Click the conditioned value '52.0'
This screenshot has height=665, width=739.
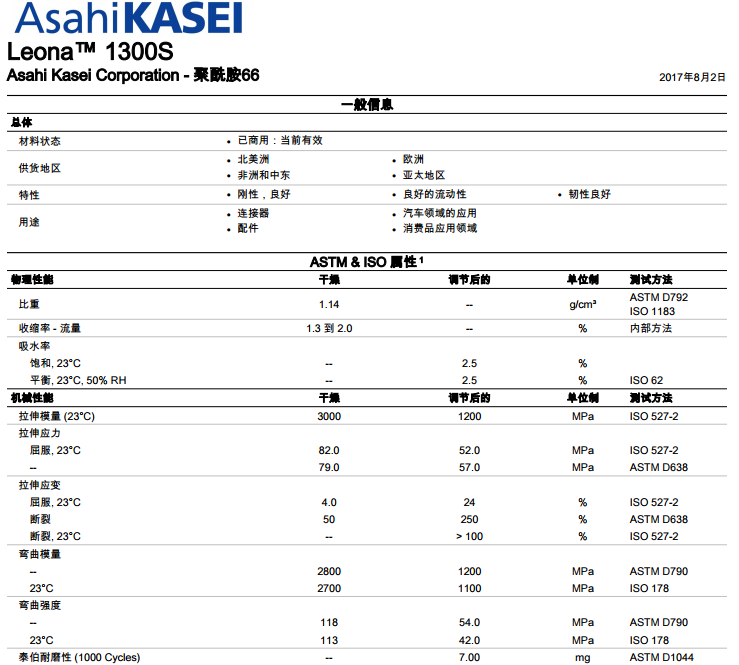tap(469, 450)
